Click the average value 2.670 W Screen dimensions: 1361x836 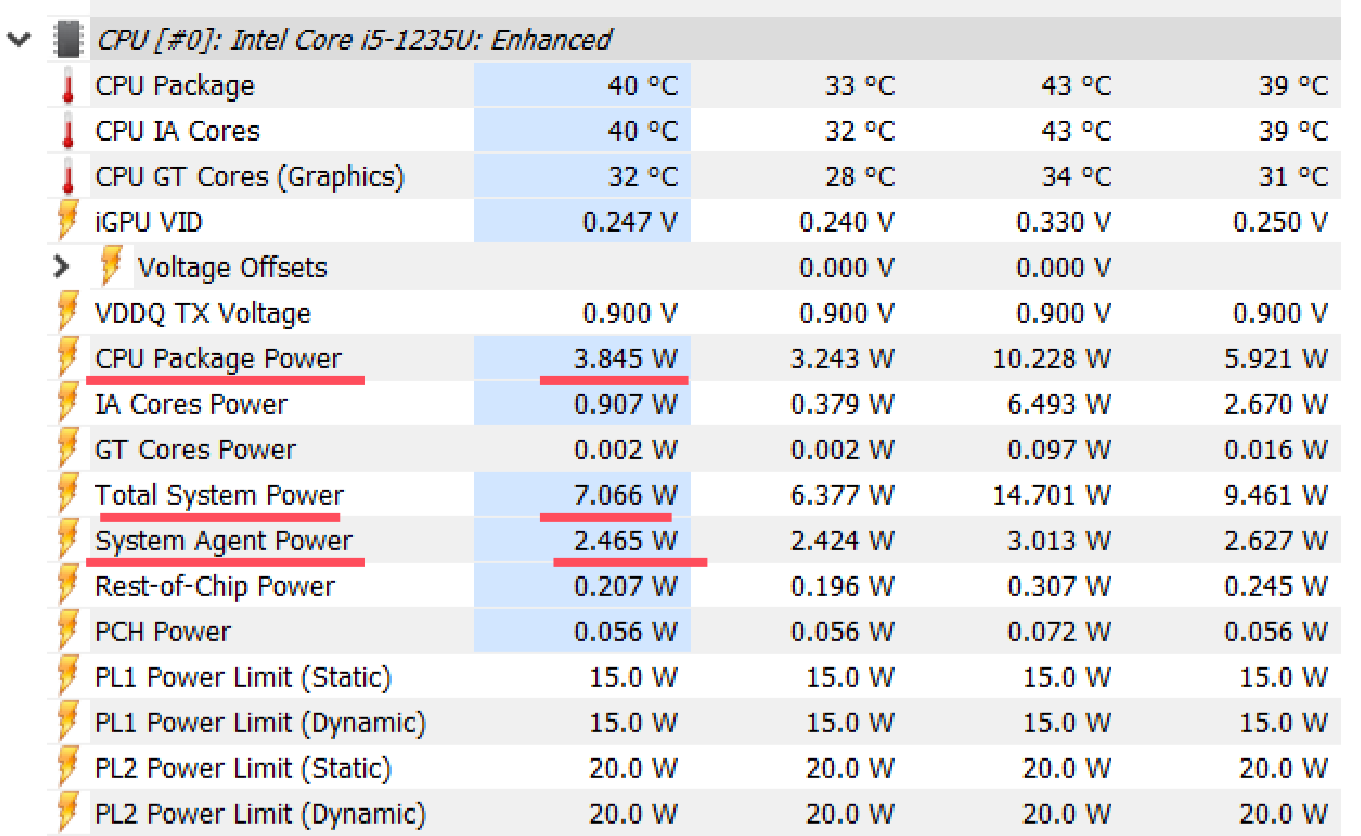(1276, 404)
